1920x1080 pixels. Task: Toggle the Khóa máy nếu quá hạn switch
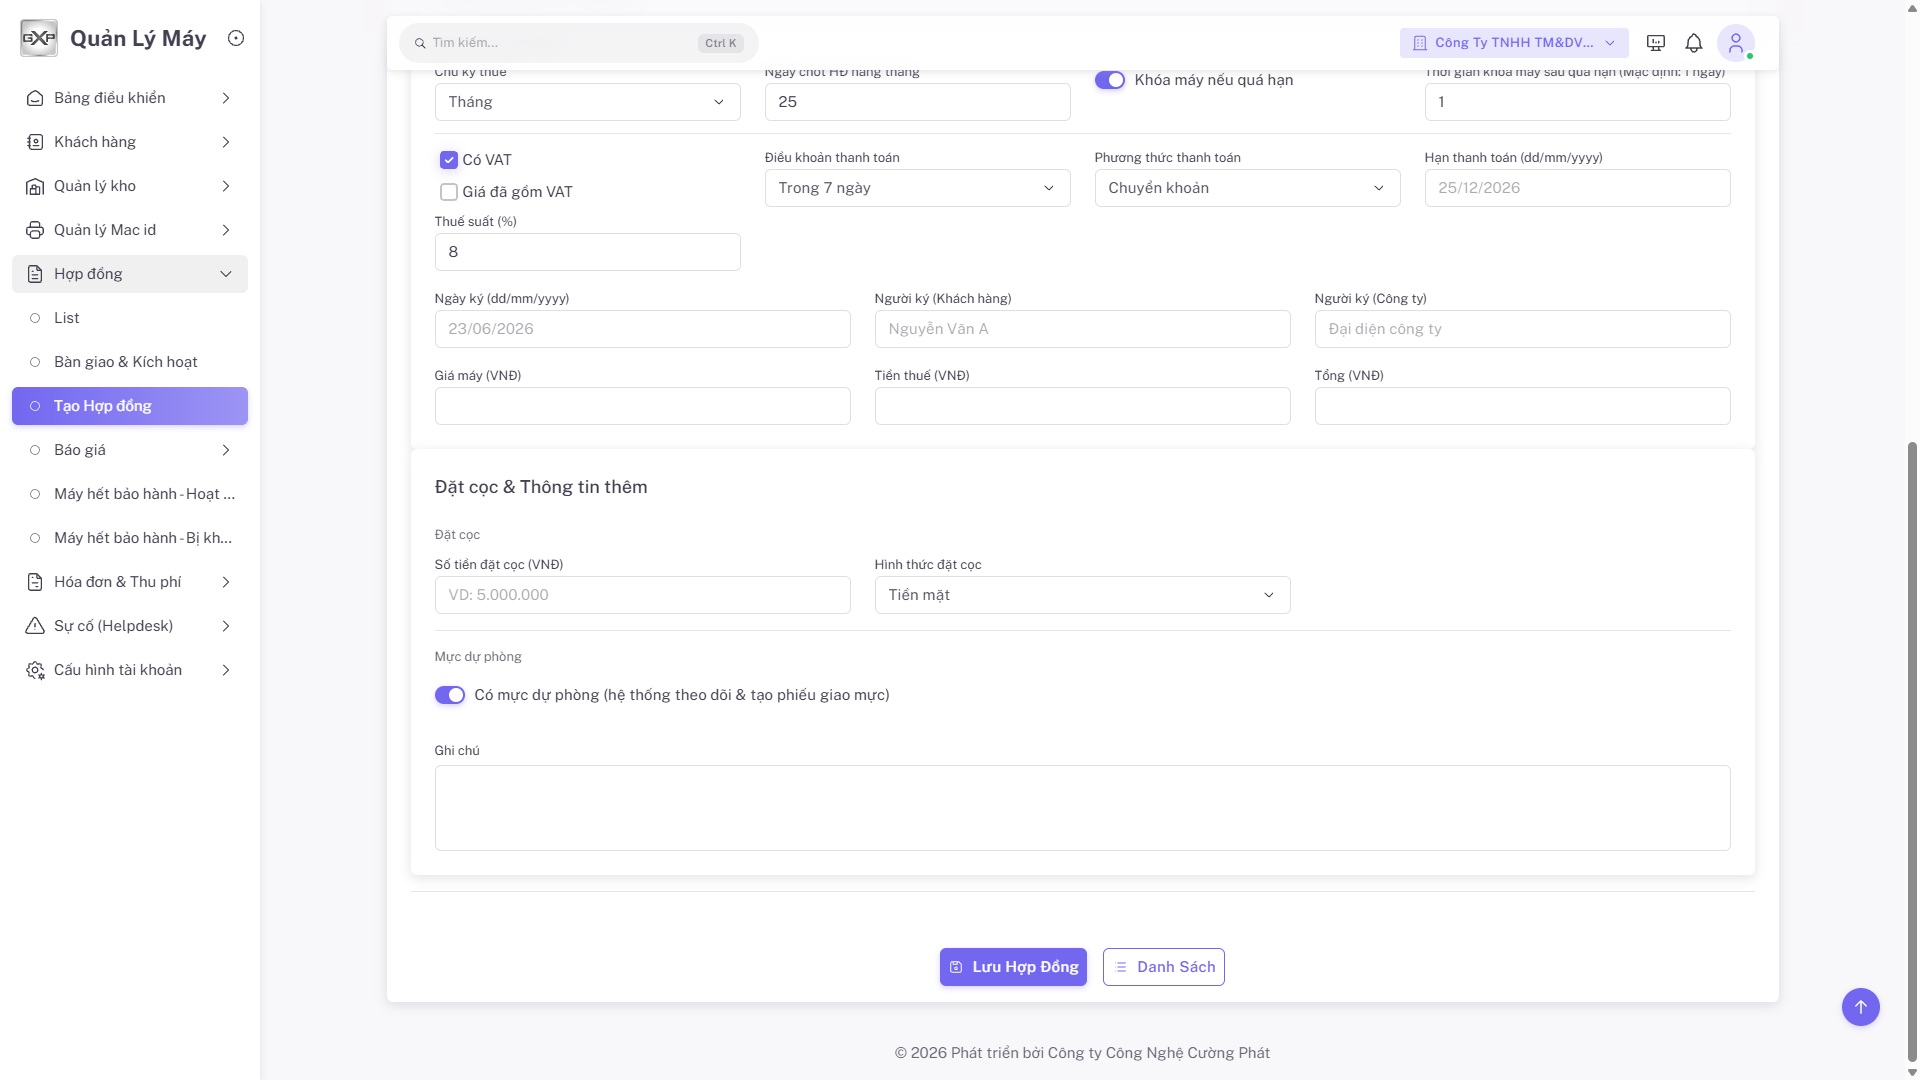pyautogui.click(x=1110, y=80)
